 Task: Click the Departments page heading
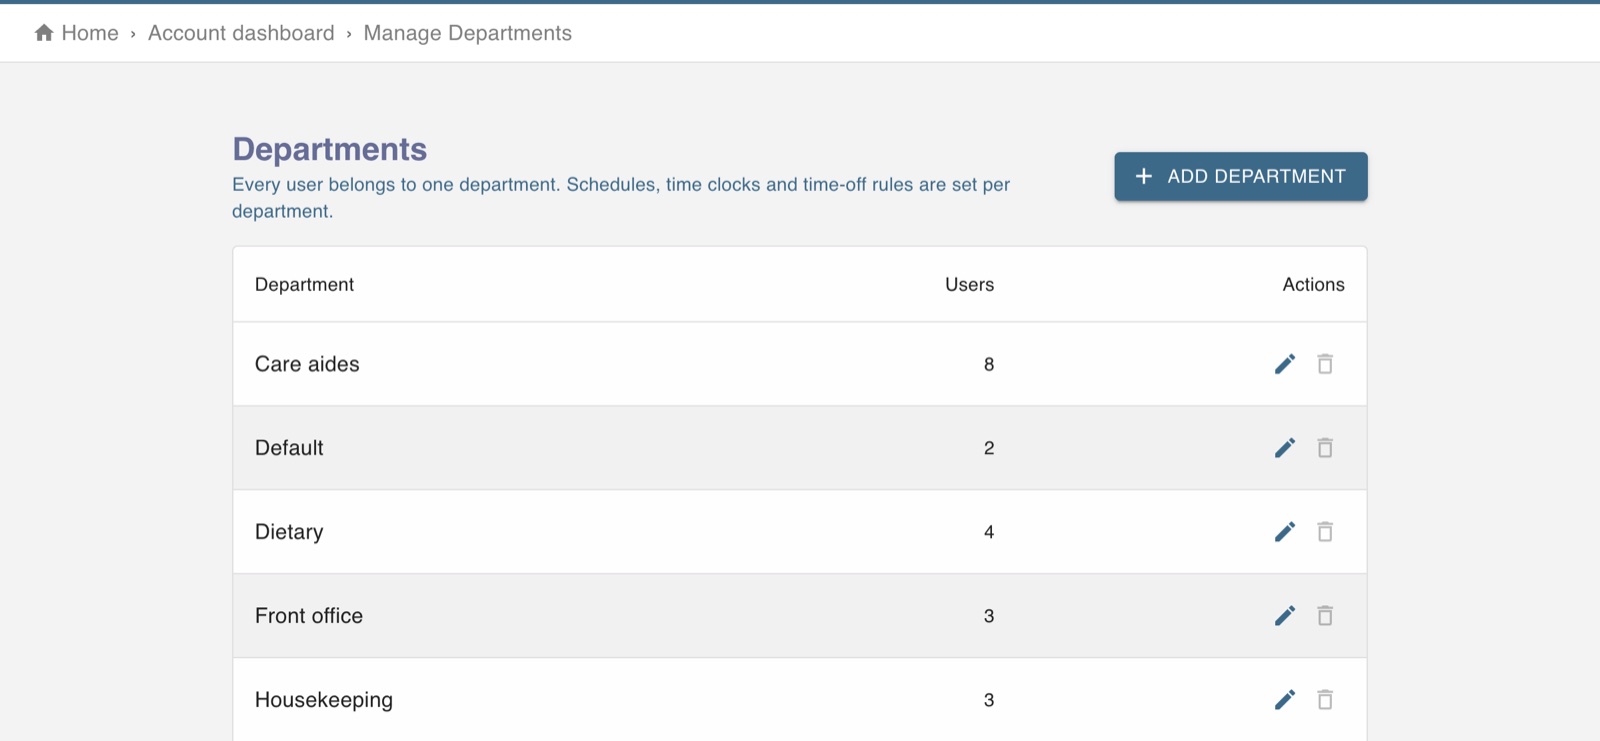coord(330,149)
